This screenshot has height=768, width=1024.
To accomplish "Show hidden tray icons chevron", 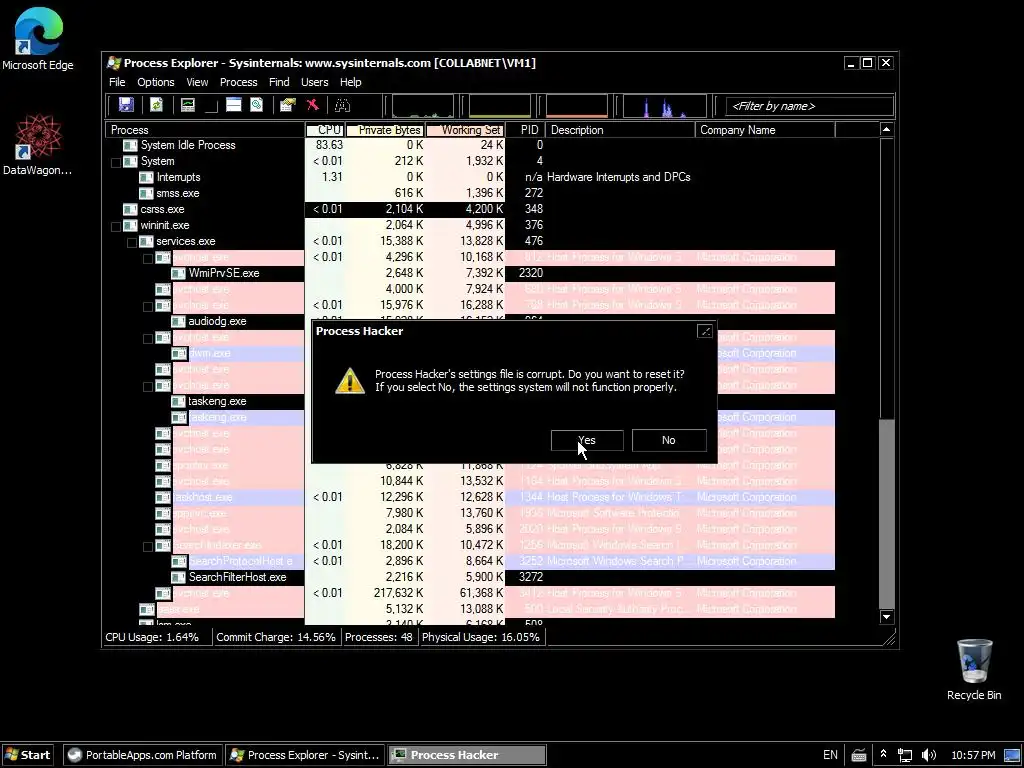I will (883, 755).
